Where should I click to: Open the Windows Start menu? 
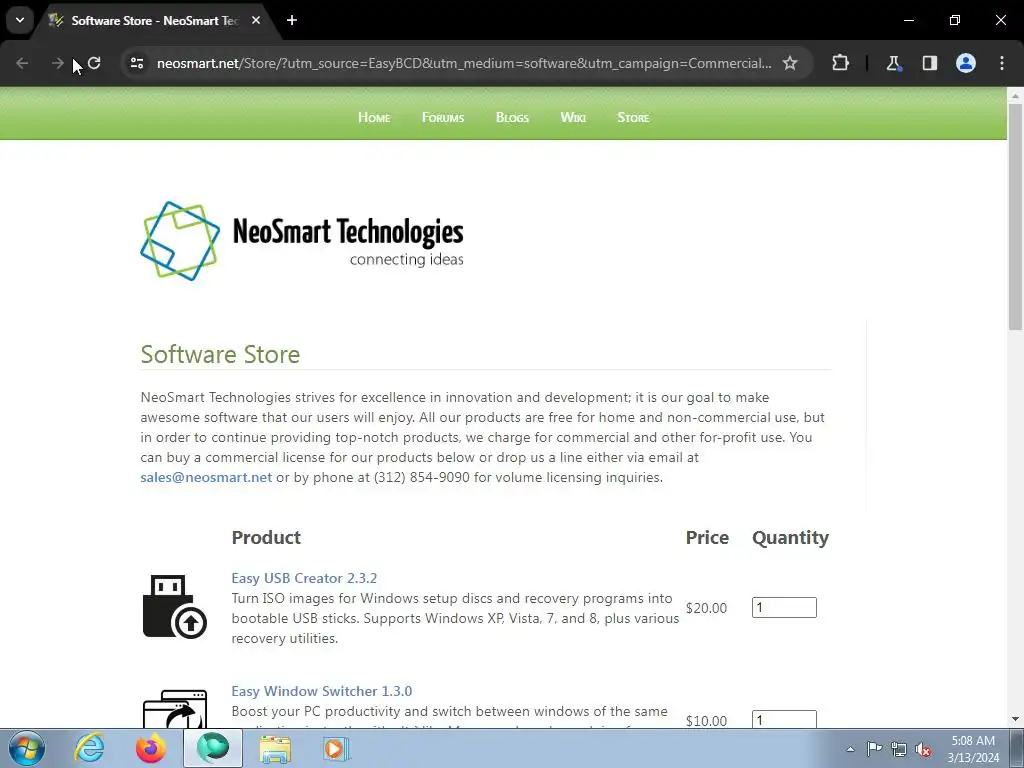tap(27, 748)
